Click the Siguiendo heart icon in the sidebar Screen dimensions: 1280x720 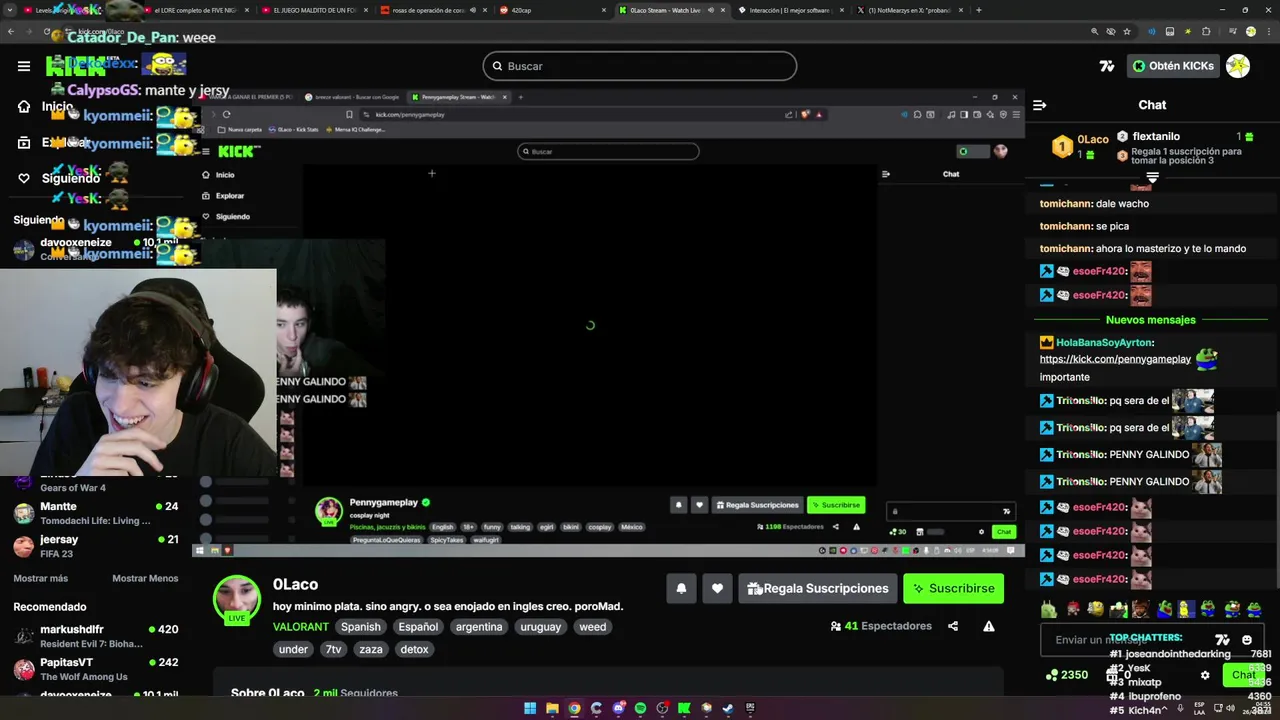(24, 178)
